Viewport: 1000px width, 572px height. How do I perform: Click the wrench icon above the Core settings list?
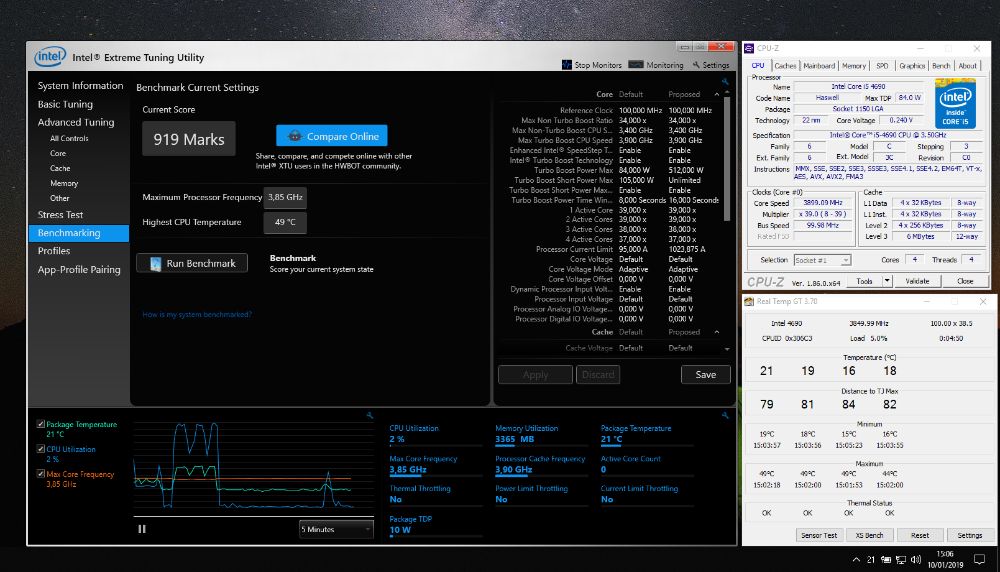[x=725, y=82]
